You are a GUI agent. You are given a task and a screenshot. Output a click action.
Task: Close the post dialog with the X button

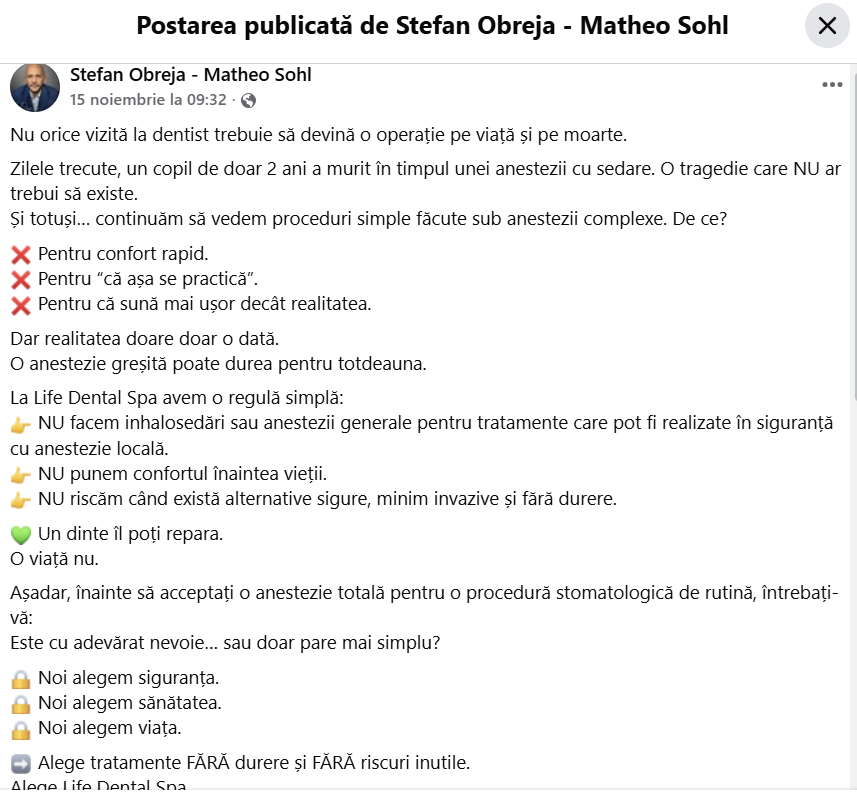[827, 27]
